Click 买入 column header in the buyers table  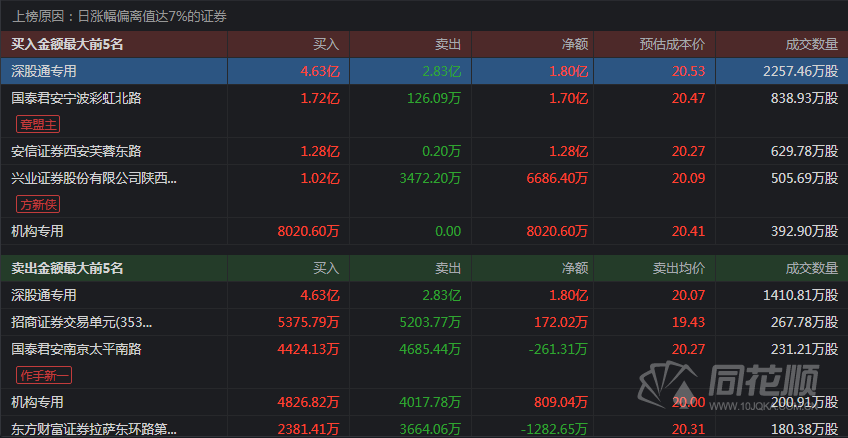point(326,44)
